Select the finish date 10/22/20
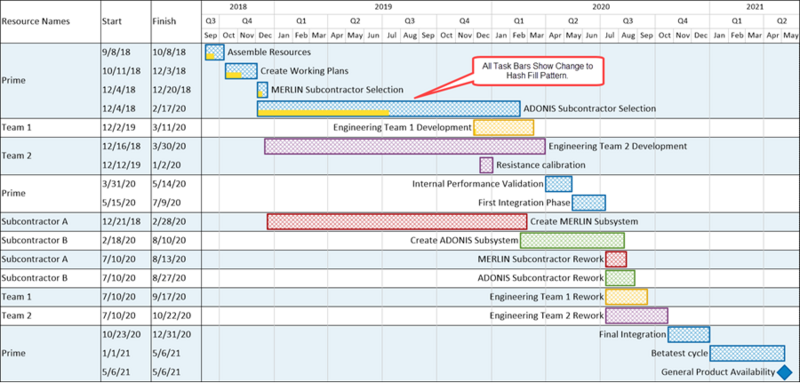 pyautogui.click(x=171, y=316)
